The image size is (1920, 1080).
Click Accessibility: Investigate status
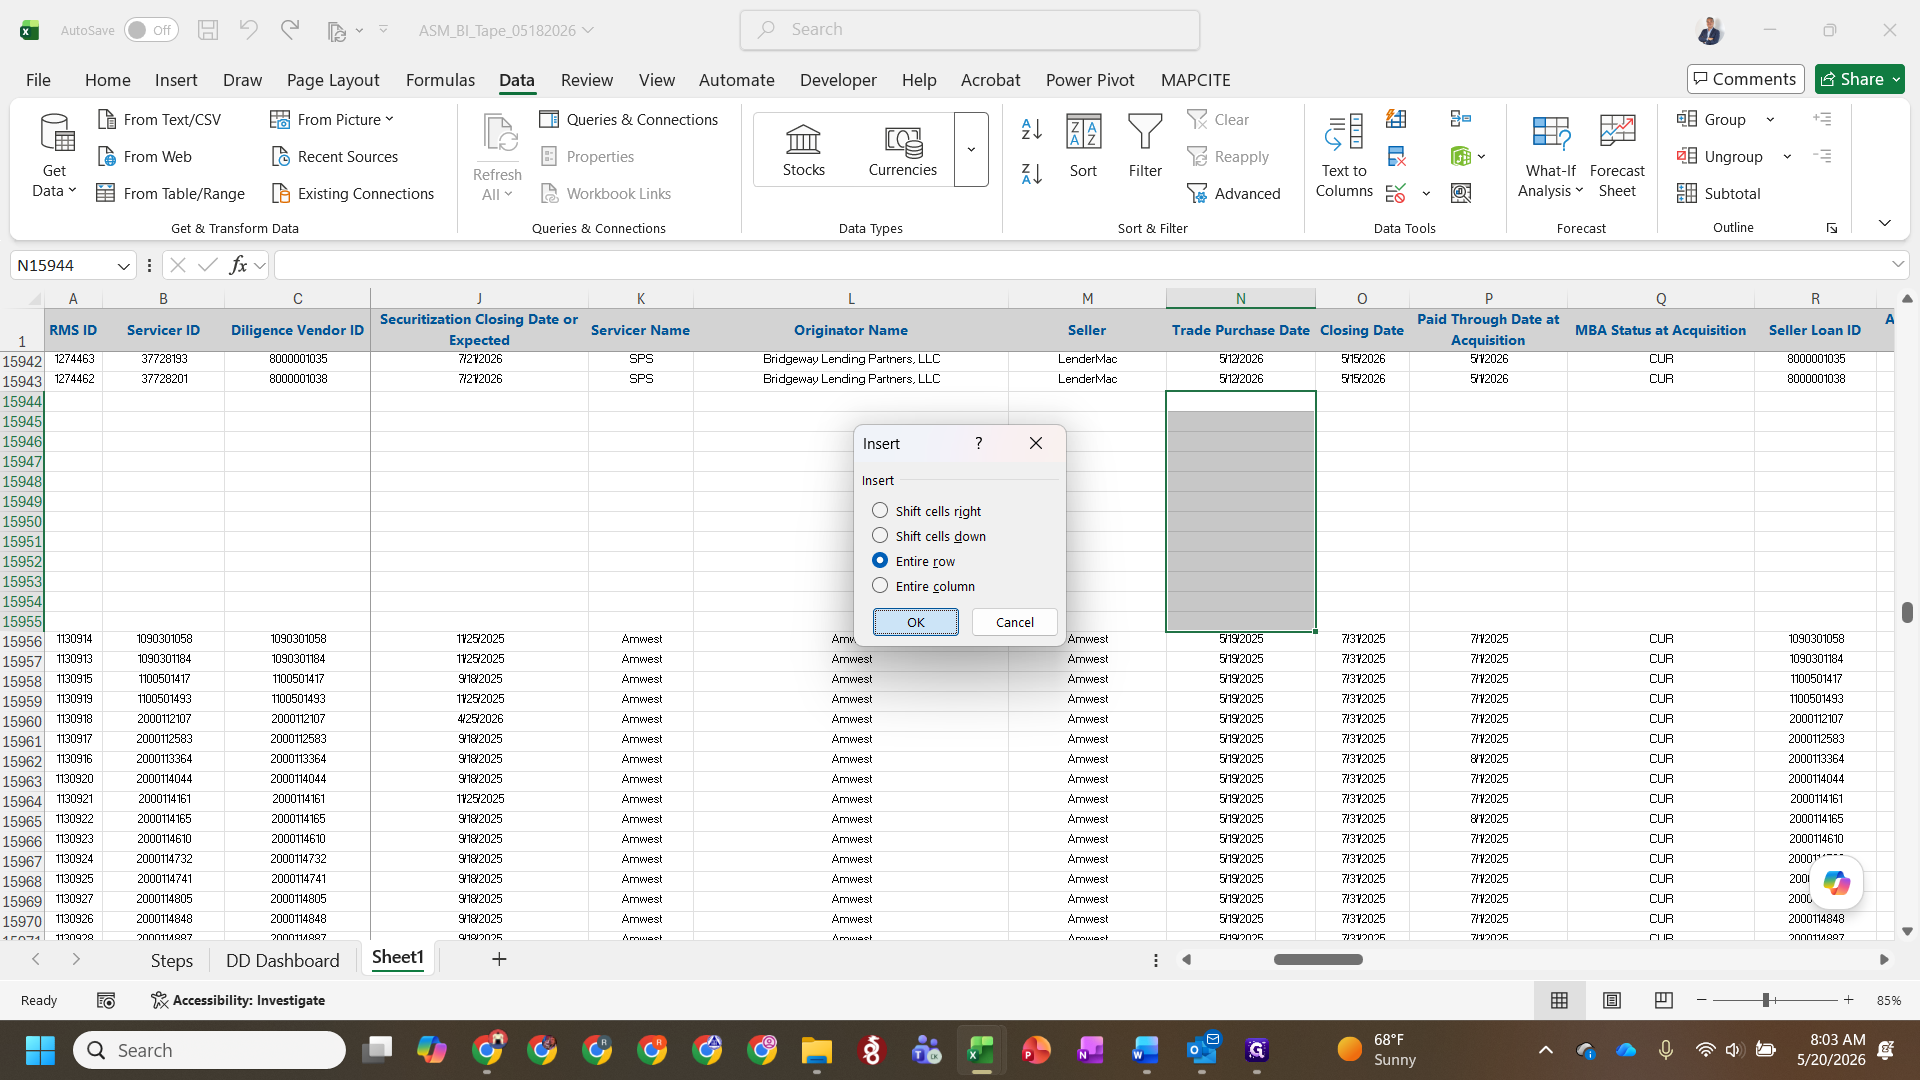pyautogui.click(x=238, y=1000)
